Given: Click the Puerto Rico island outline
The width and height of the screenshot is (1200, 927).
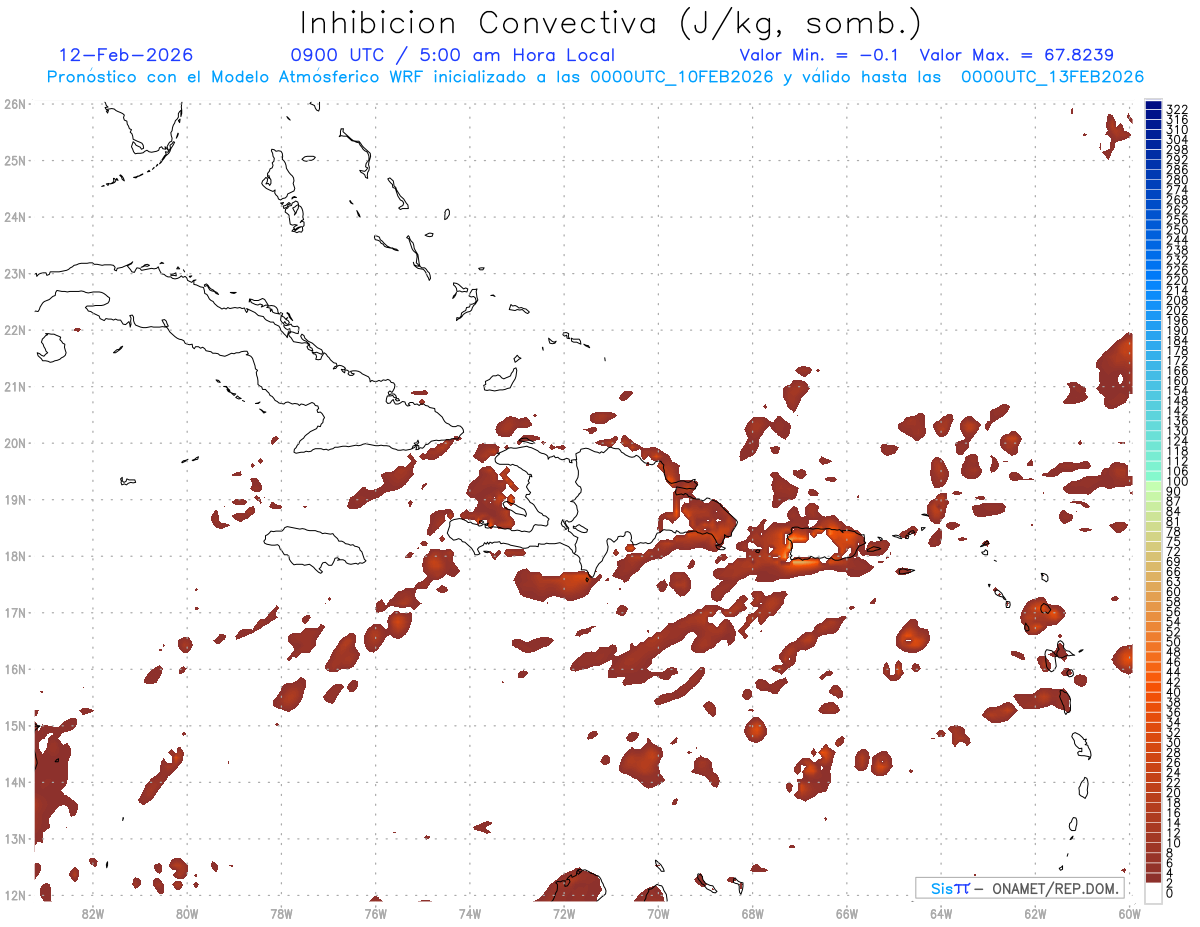Looking at the screenshot, I should pyautogui.click(x=826, y=543).
